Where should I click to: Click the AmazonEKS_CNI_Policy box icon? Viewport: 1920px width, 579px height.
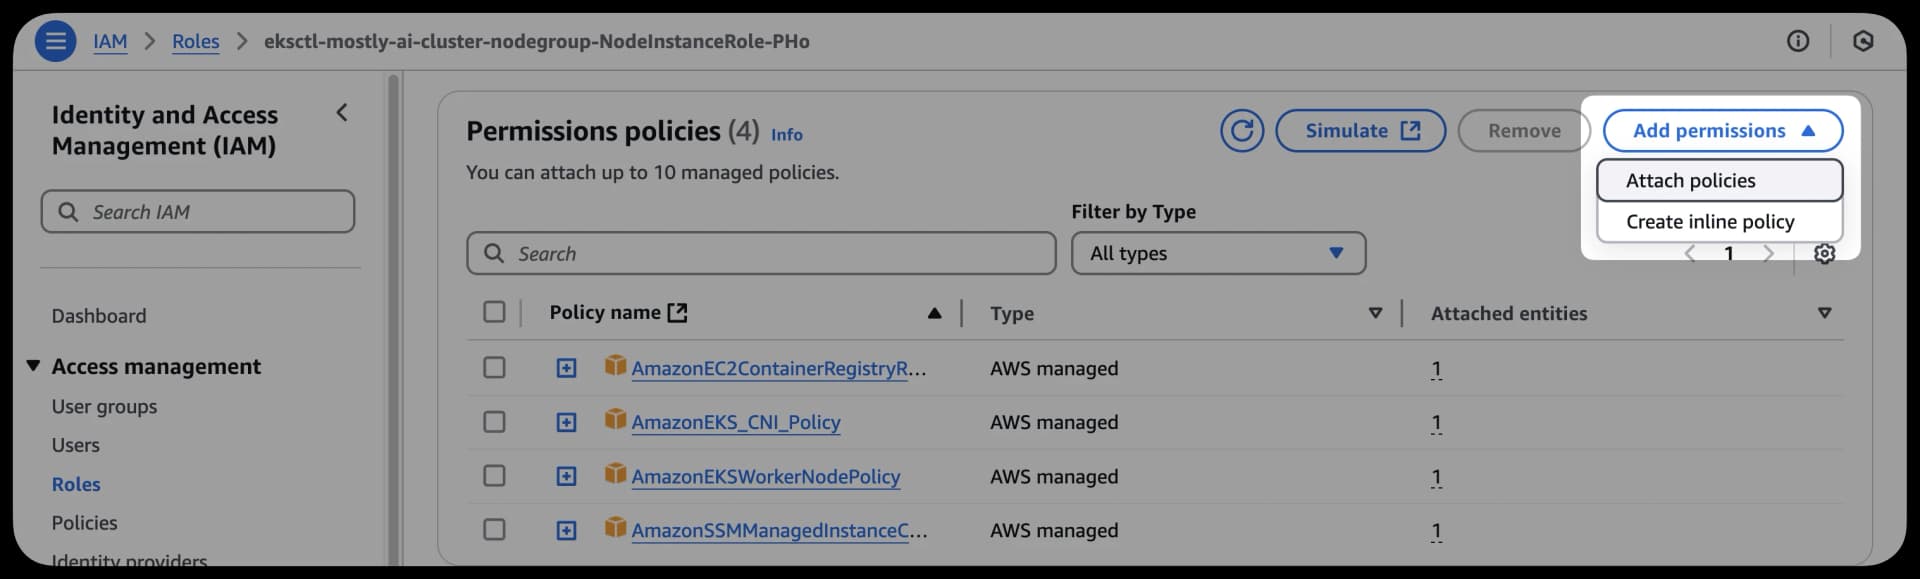tap(615, 420)
